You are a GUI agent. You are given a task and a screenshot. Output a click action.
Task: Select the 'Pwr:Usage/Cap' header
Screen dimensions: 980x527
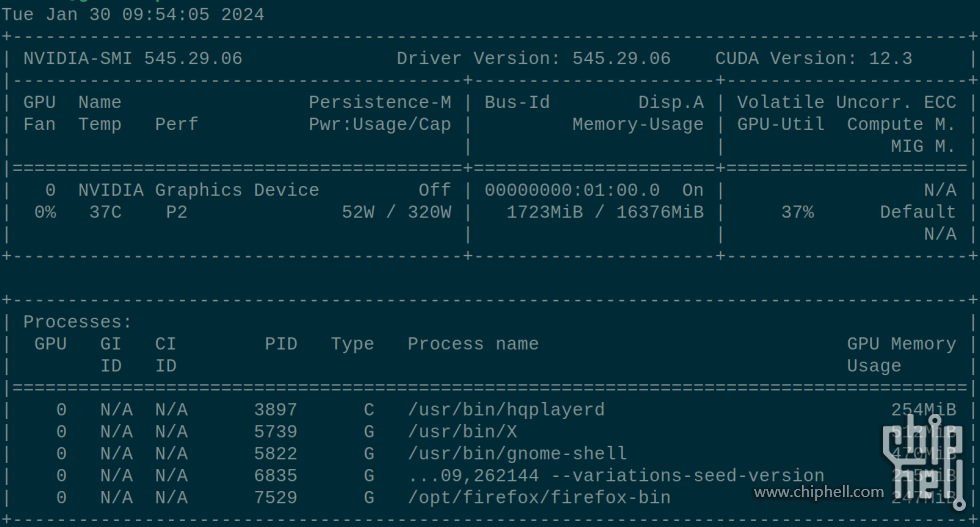[380, 124]
